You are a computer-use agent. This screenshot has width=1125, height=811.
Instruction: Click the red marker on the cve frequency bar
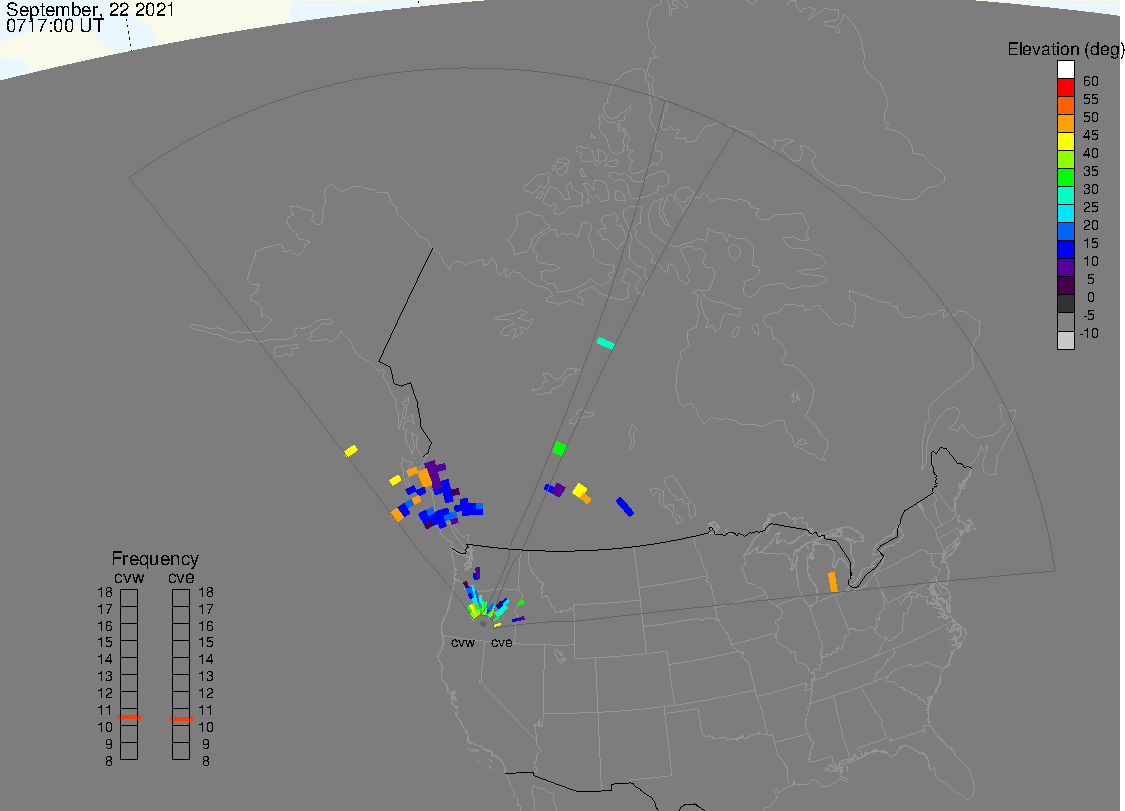point(181,719)
